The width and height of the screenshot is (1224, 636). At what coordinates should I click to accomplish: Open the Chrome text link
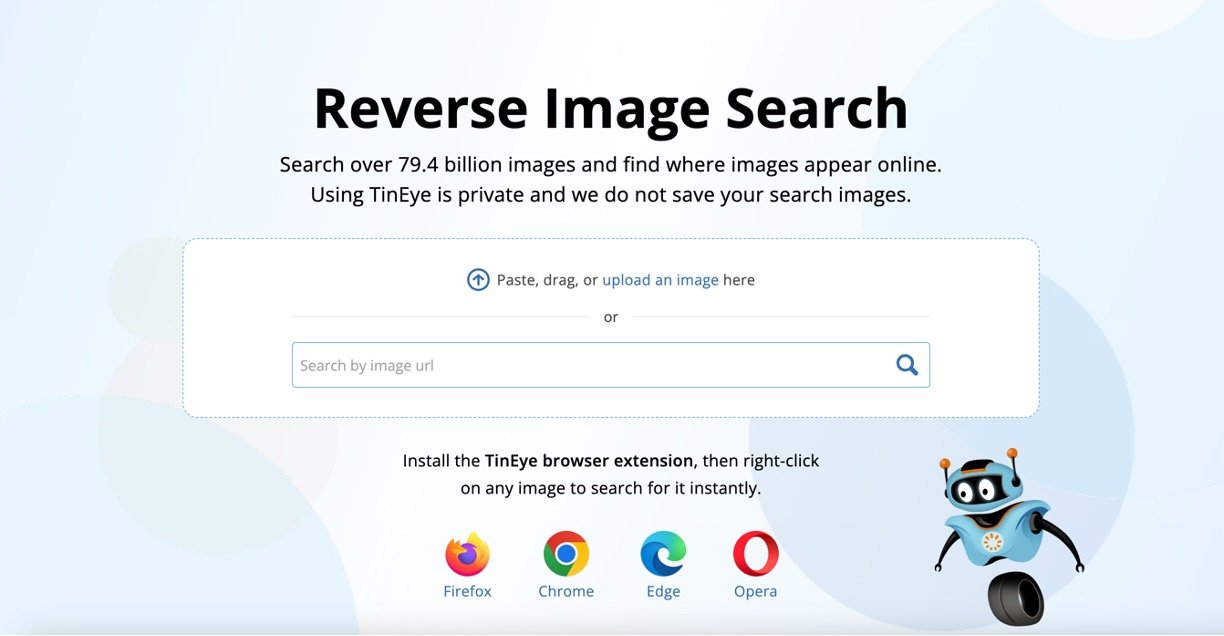(566, 591)
